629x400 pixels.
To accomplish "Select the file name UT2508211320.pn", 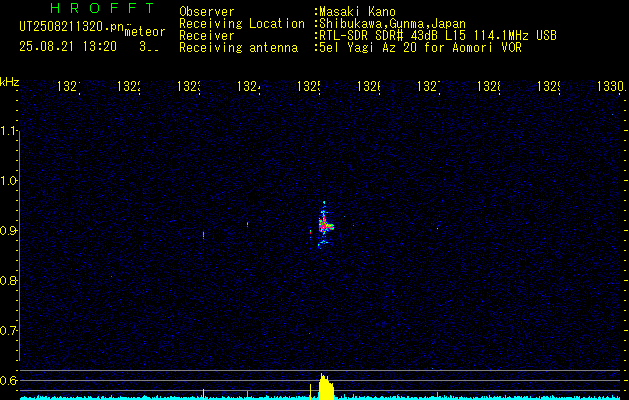I will [72, 27].
